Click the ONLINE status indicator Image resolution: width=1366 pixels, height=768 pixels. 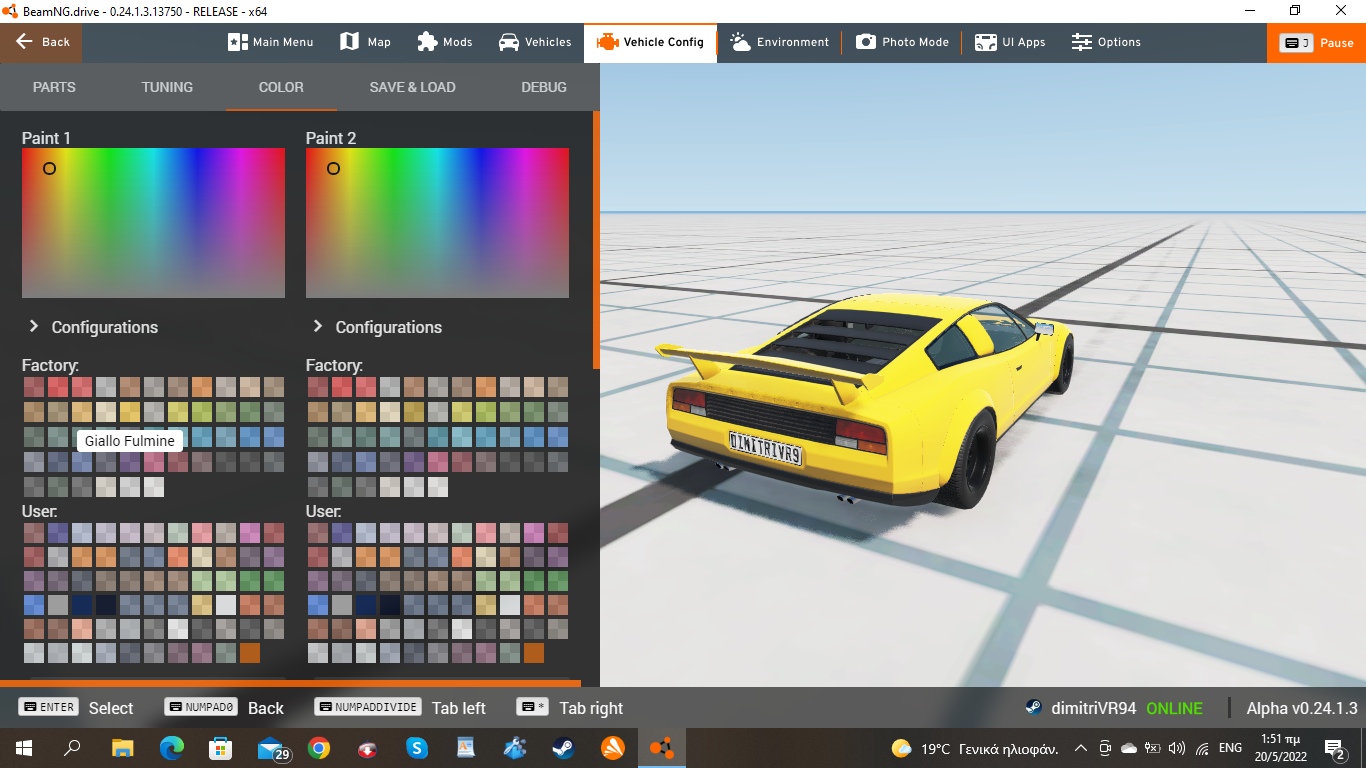tap(1175, 708)
